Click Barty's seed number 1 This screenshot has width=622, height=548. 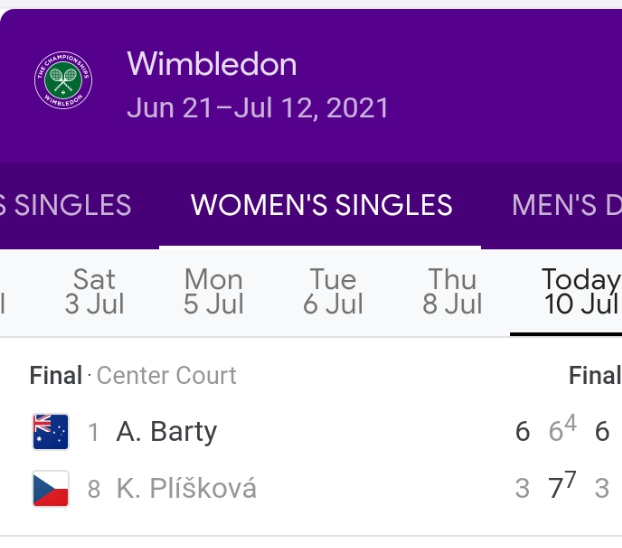[x=93, y=432]
